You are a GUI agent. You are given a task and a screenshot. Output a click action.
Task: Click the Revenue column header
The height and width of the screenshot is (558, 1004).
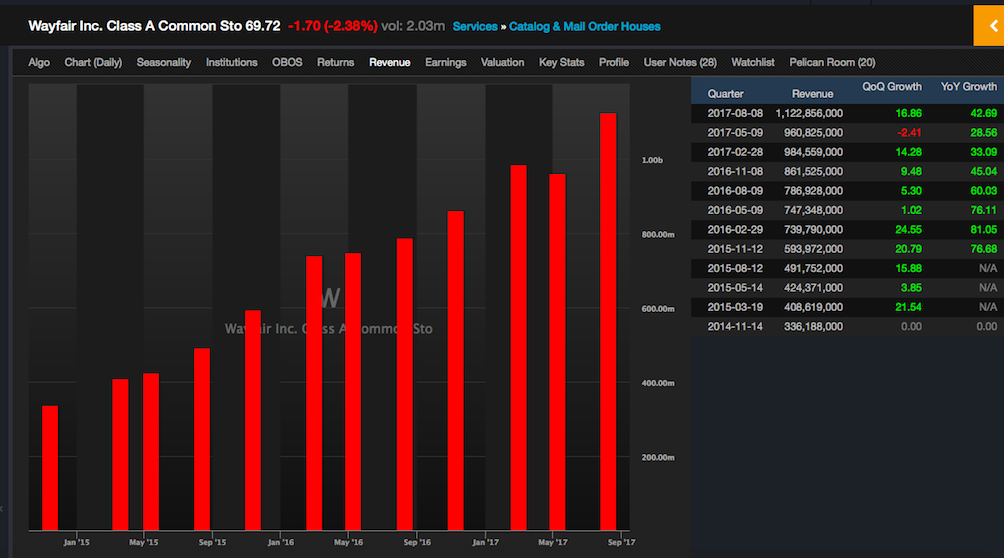tap(813, 94)
